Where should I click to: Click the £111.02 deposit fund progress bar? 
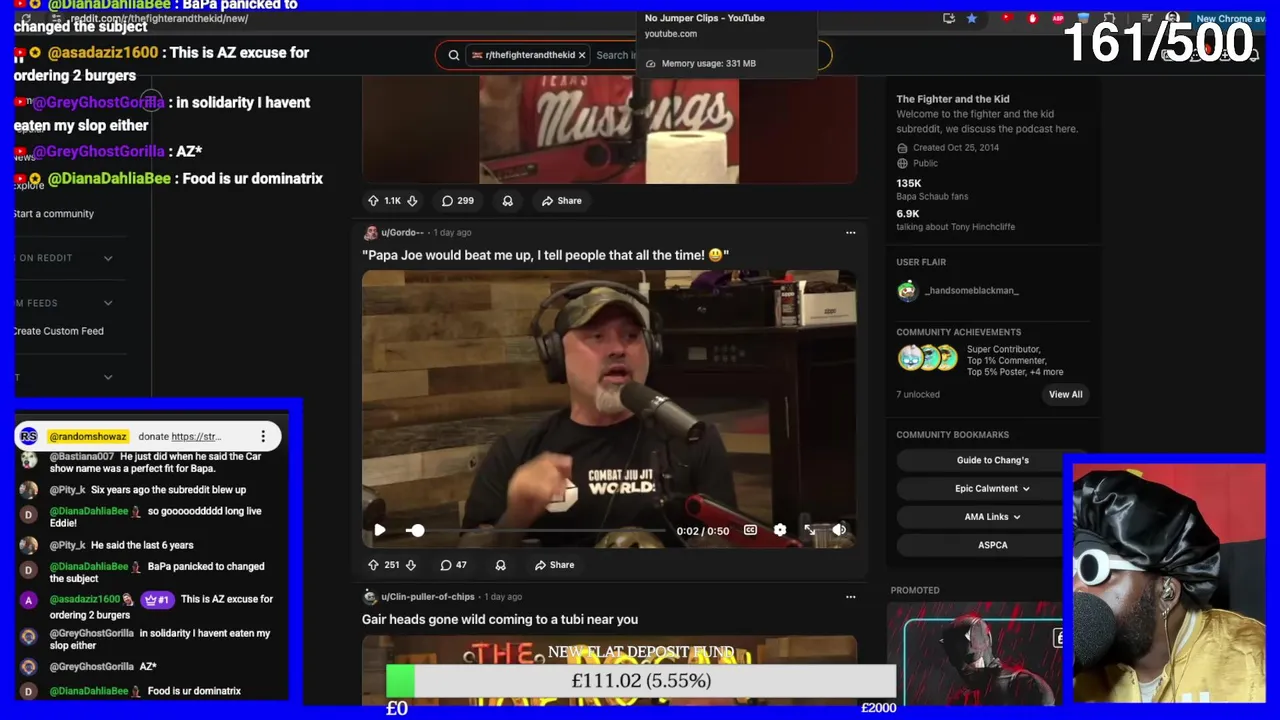pos(641,681)
